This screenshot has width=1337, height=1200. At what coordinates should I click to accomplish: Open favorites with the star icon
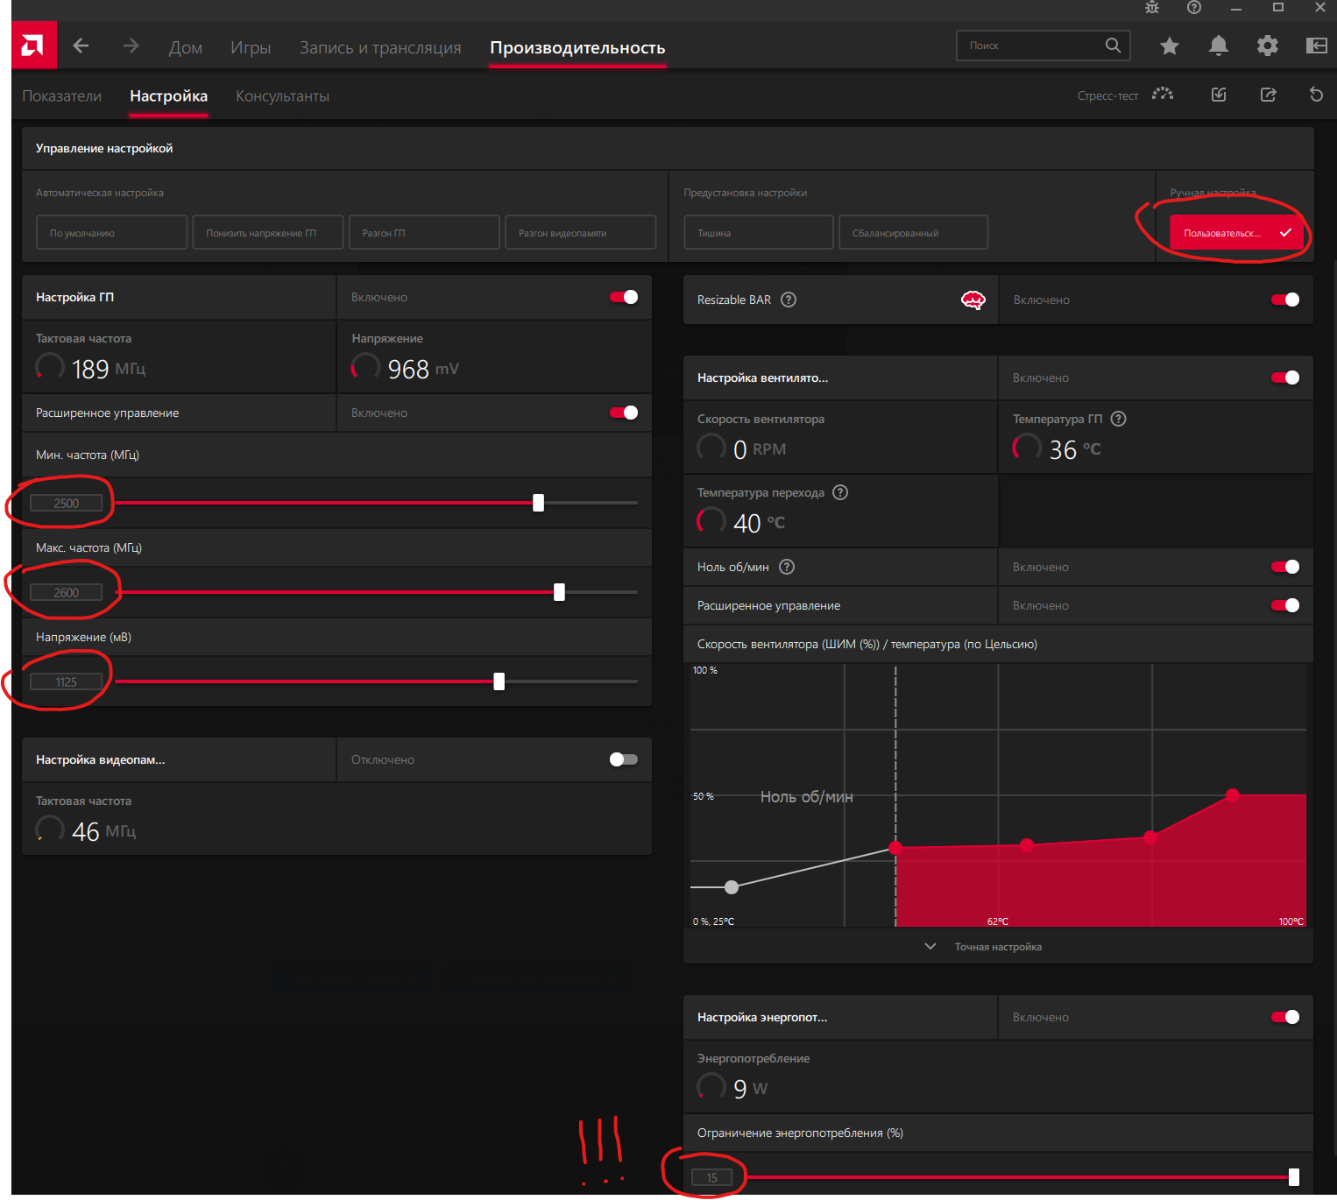pos(1169,46)
